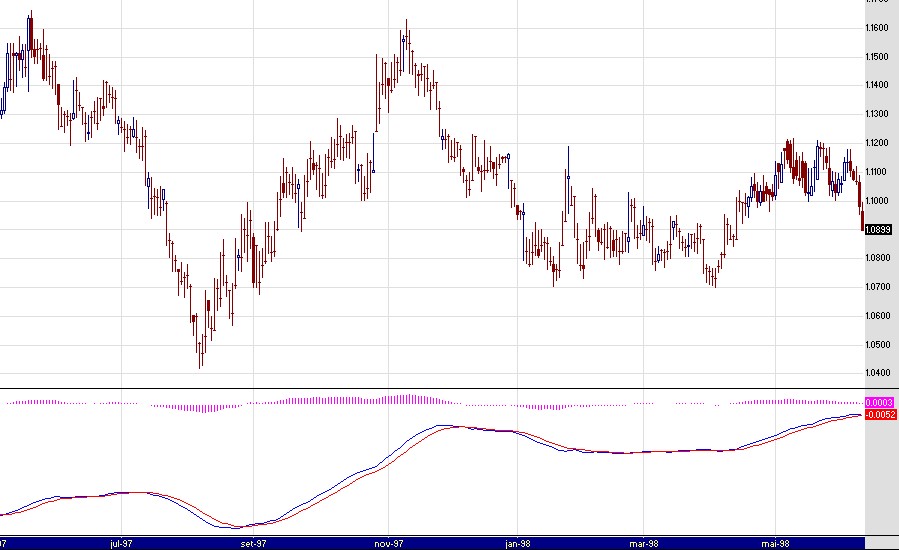Click the 1.1400 price axis label
This screenshot has width=899, height=550.
tap(877, 85)
